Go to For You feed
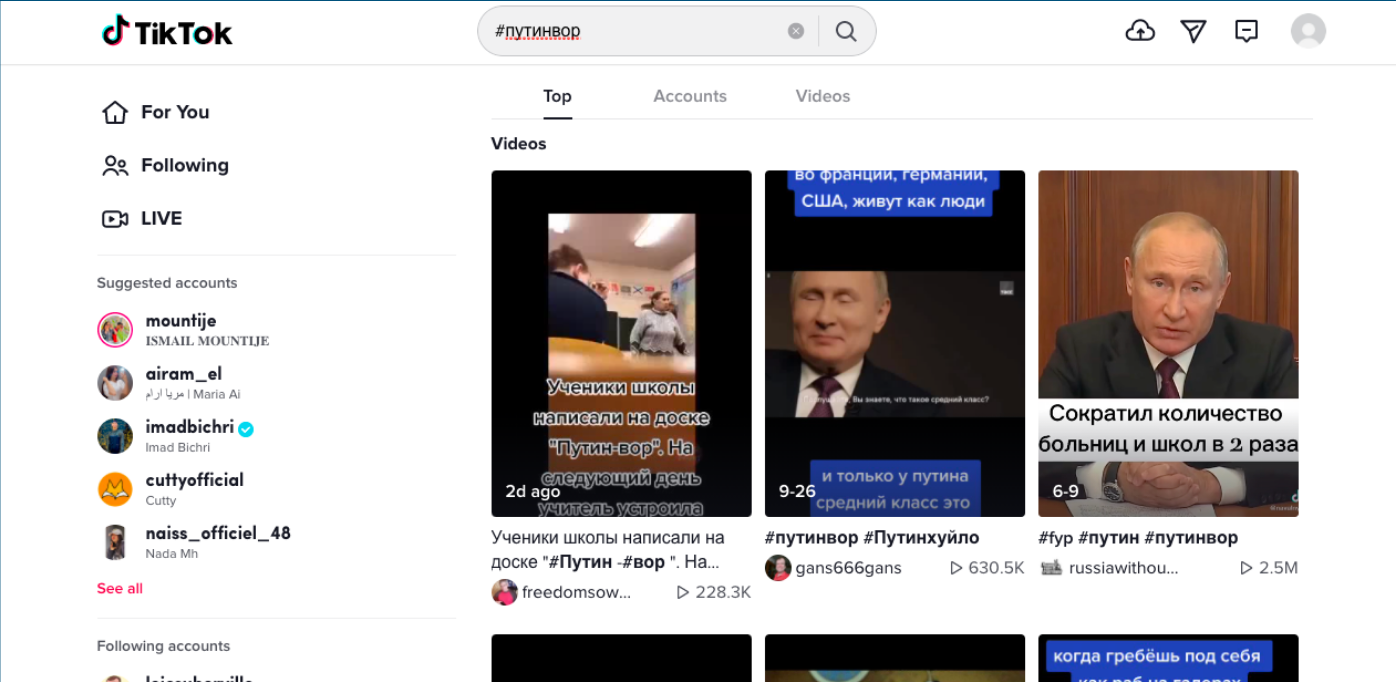 (x=155, y=112)
